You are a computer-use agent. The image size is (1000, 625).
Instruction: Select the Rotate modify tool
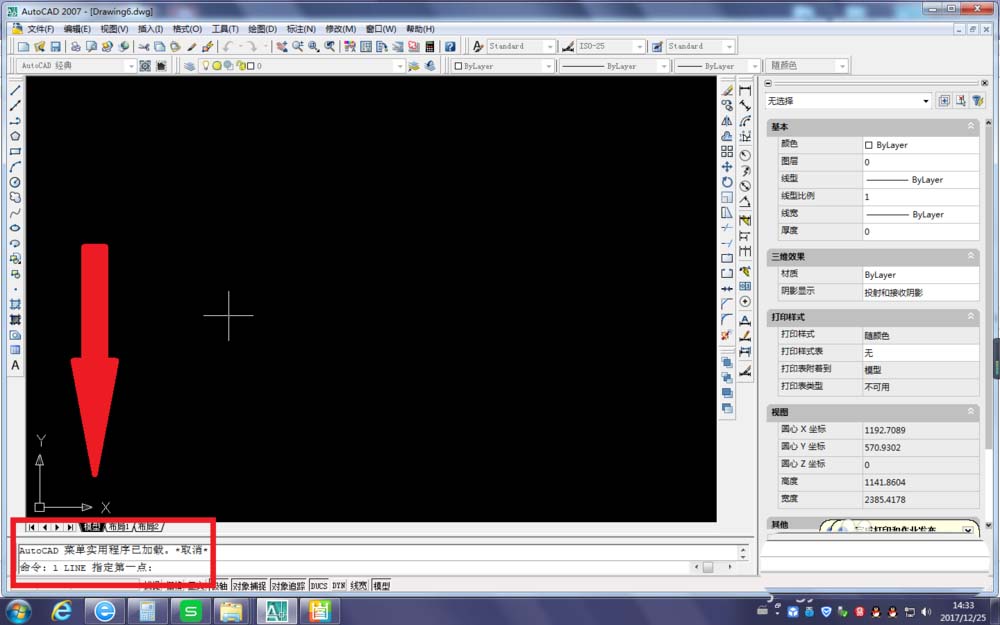click(x=727, y=182)
